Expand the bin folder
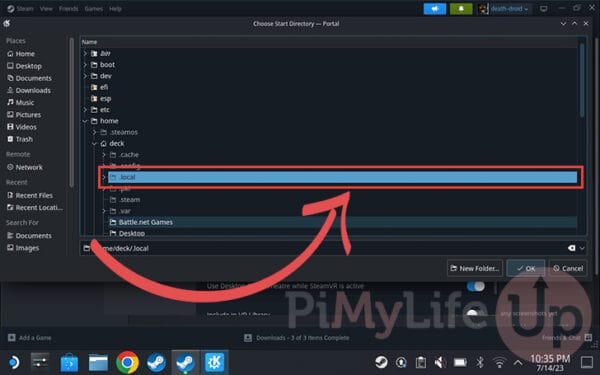The width and height of the screenshot is (600, 375). [85, 54]
